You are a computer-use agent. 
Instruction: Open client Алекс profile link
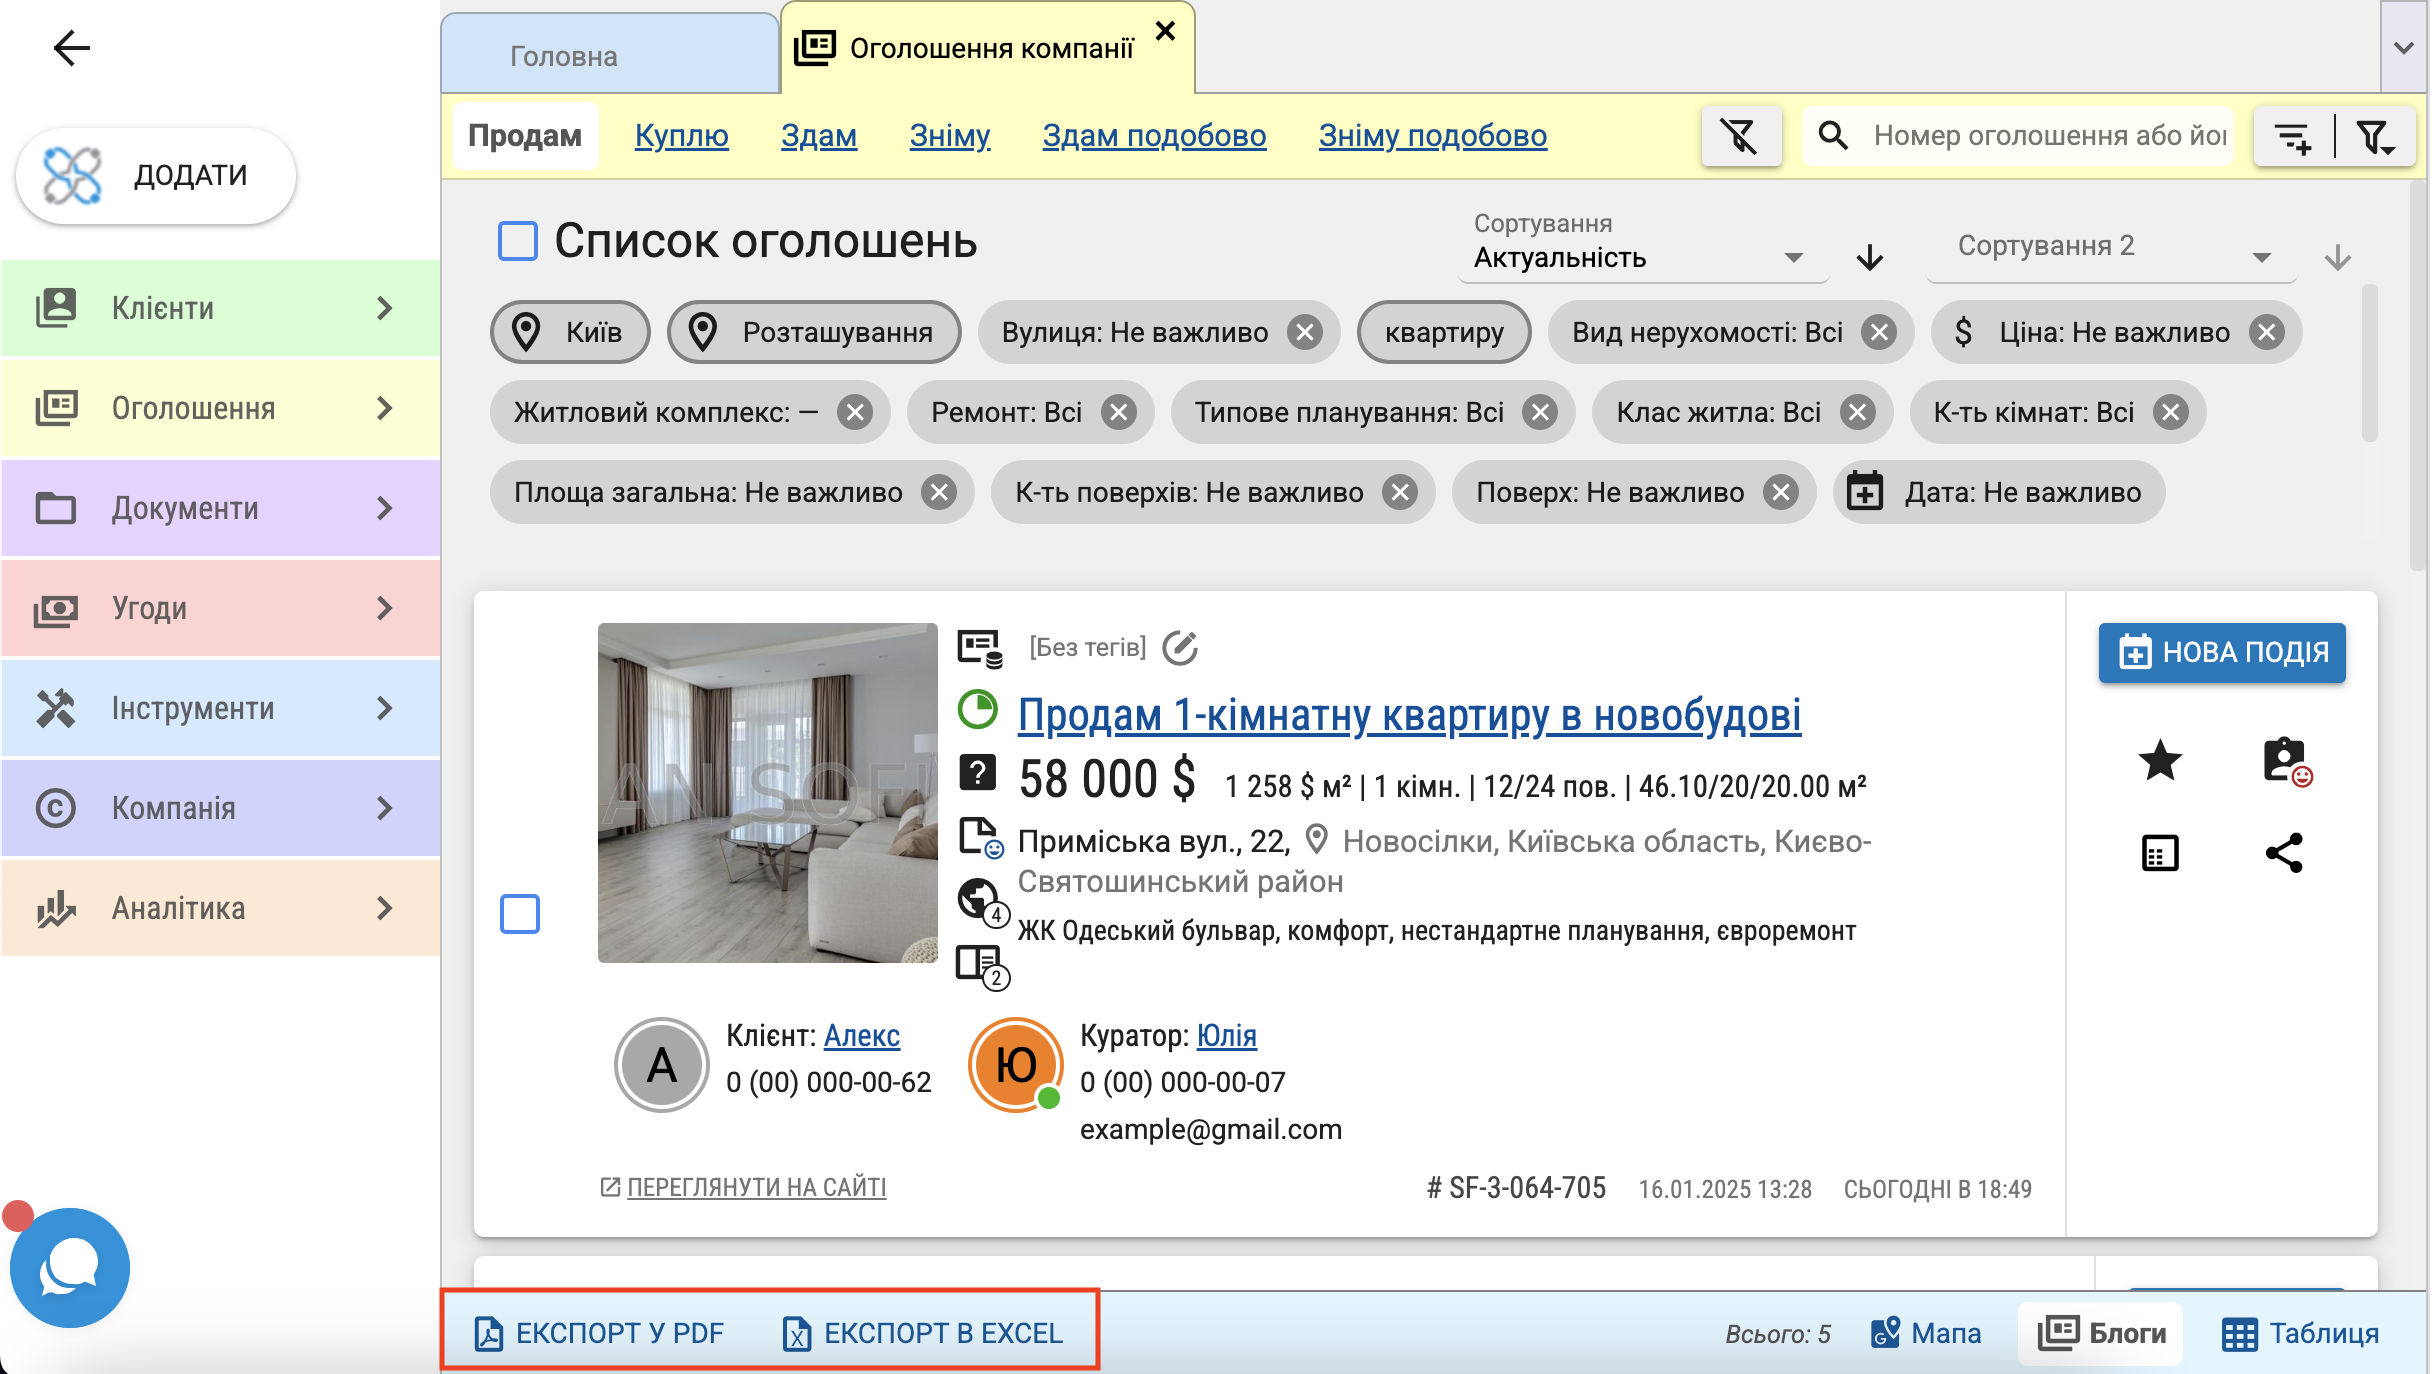862,1036
